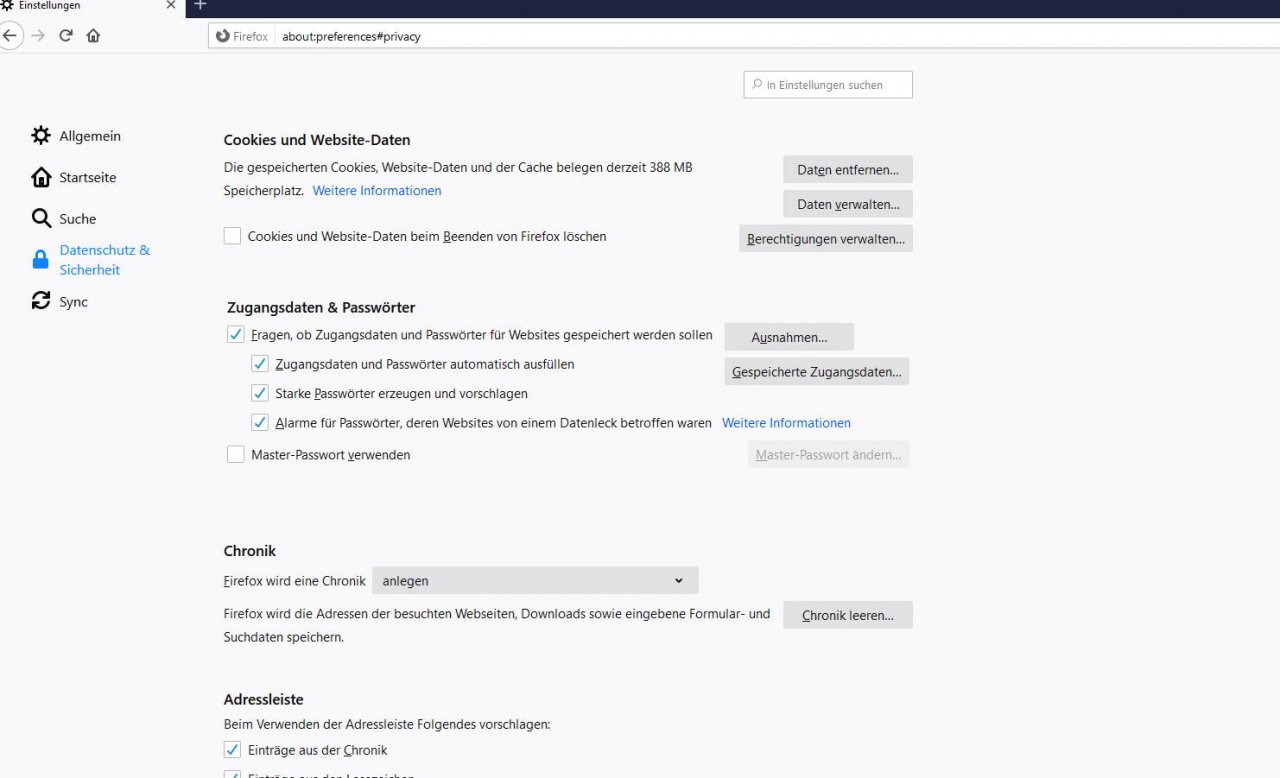Click the Chronik section heading
The image size is (1280, 778).
250,551
